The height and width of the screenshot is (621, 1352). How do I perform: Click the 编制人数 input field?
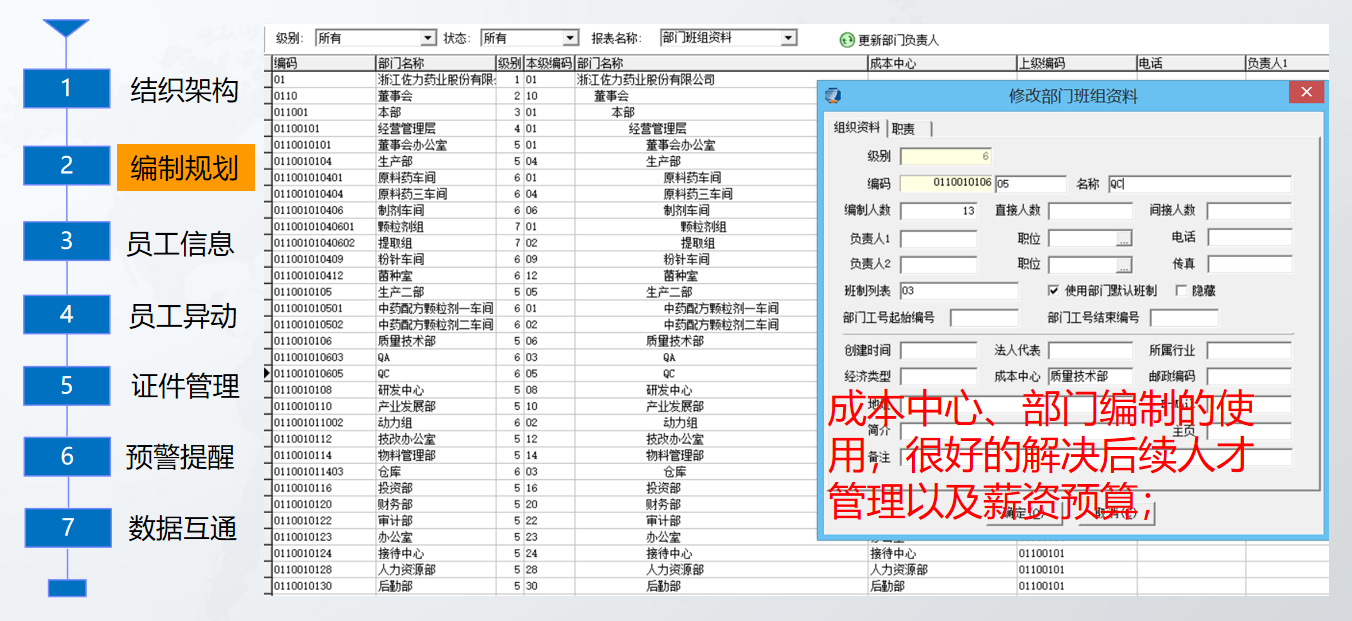click(939, 211)
